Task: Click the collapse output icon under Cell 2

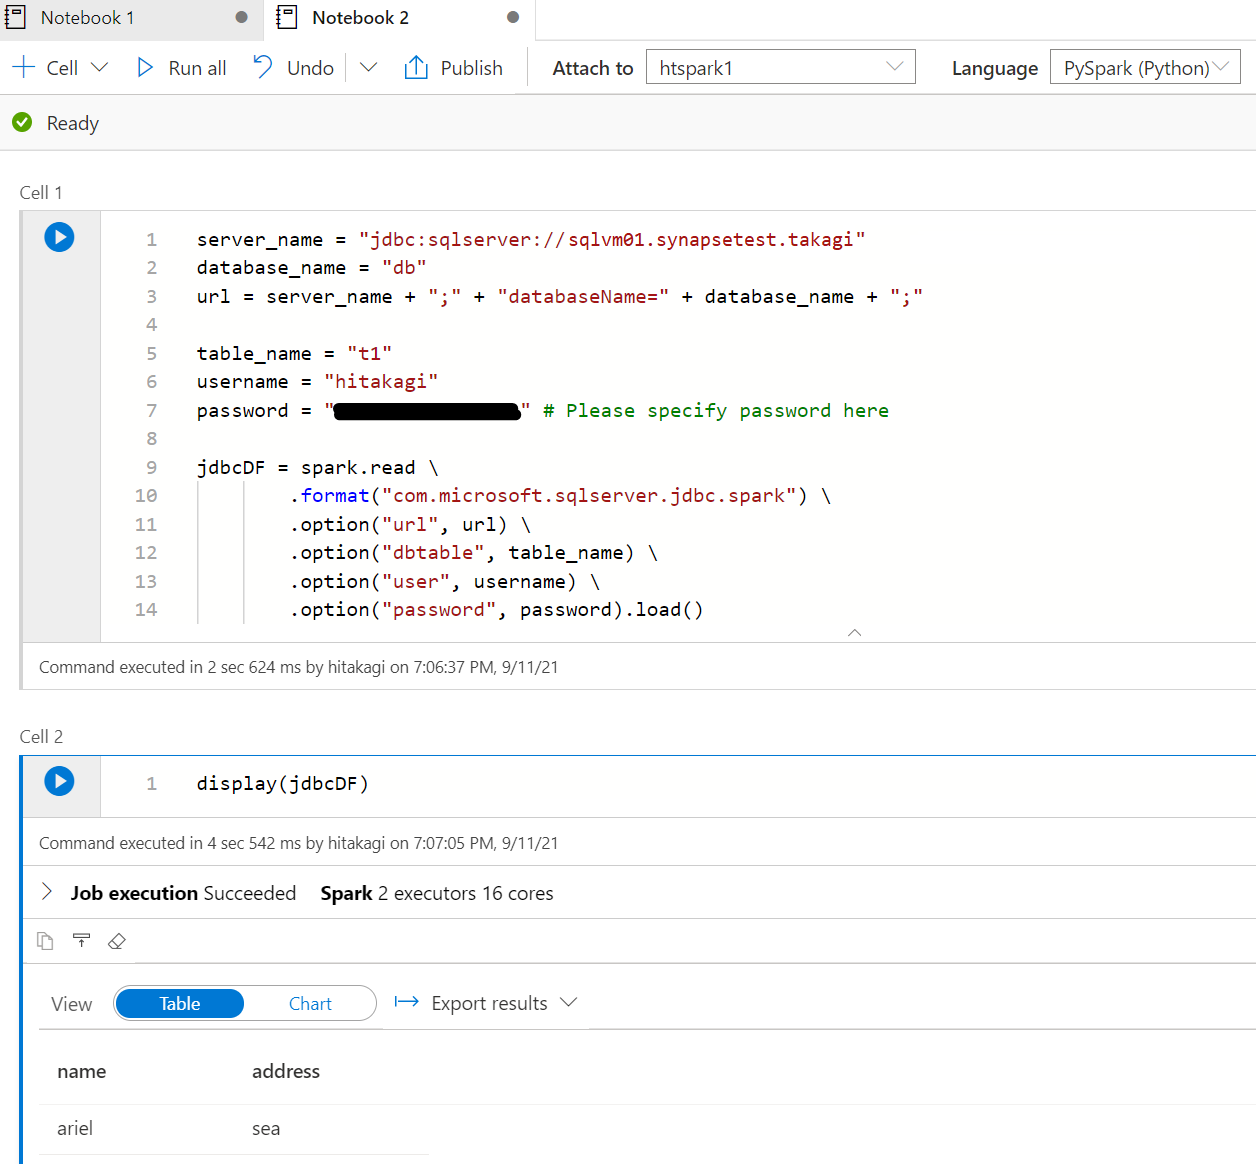Action: point(81,941)
